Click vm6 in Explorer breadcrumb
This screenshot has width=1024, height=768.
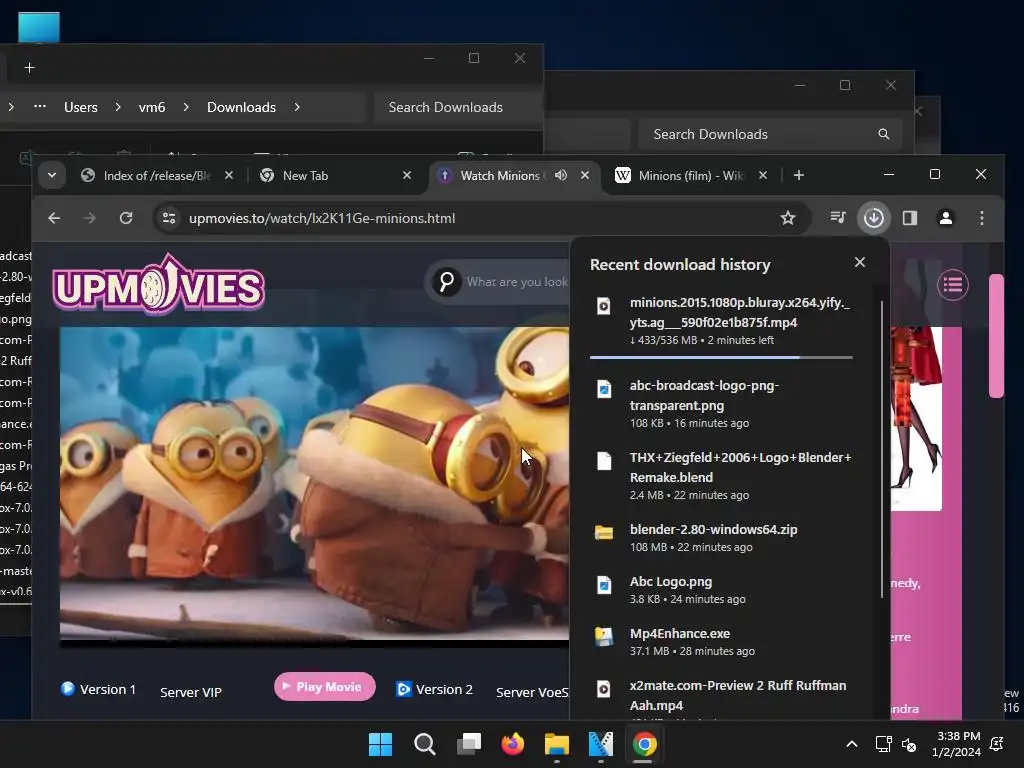click(152, 107)
